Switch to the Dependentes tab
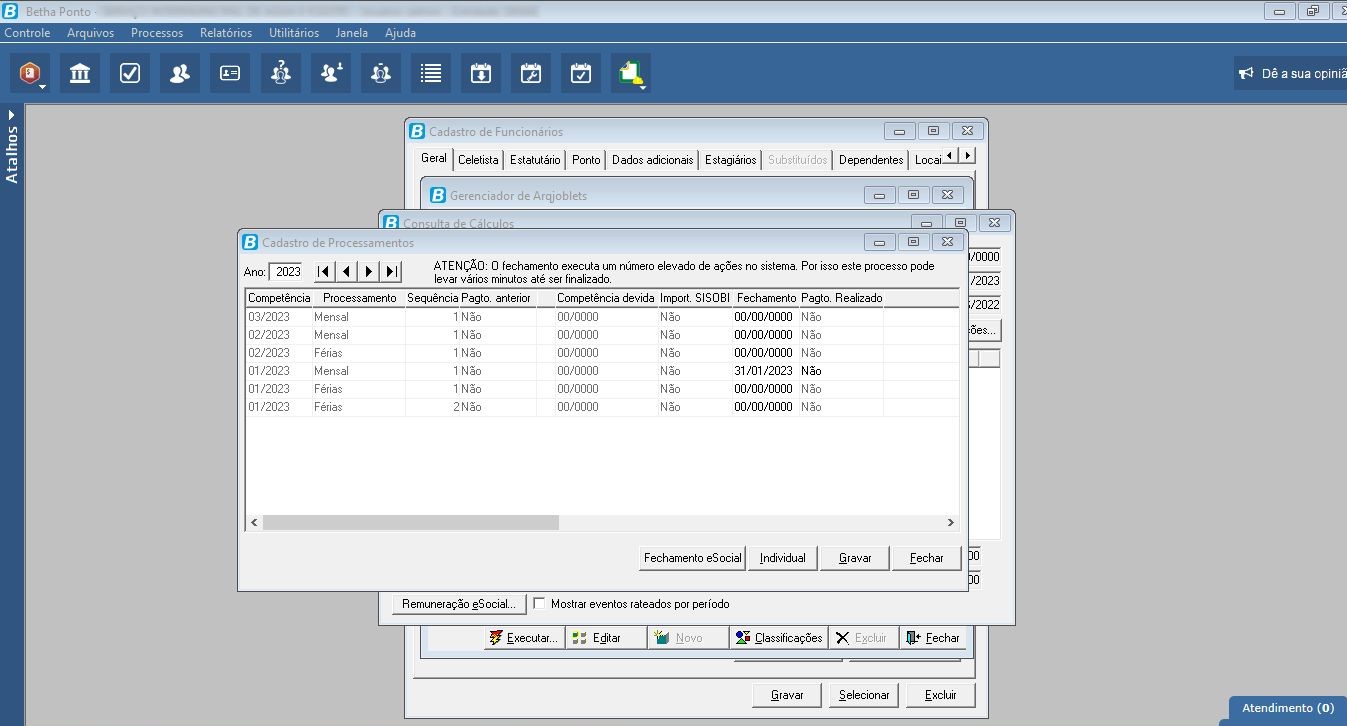1347x726 pixels. pyautogui.click(x=871, y=160)
